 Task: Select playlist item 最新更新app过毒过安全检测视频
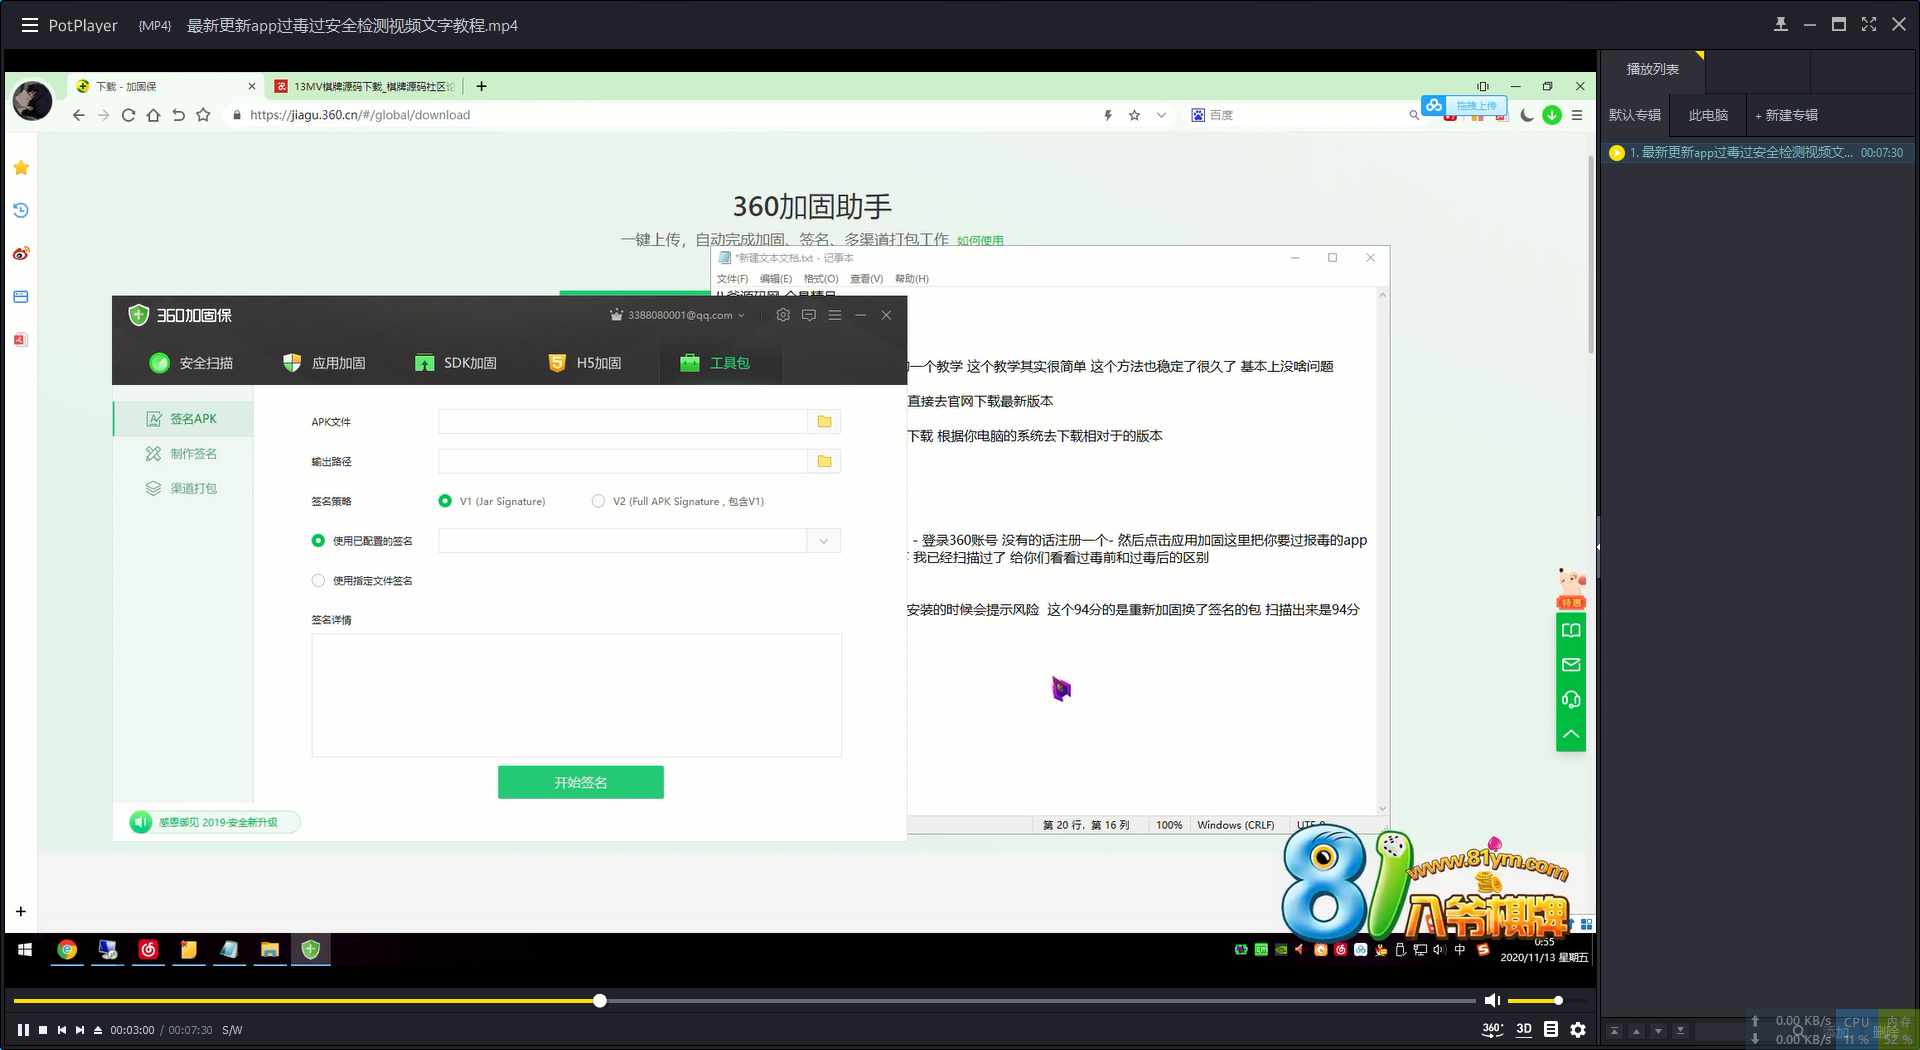[1756, 153]
